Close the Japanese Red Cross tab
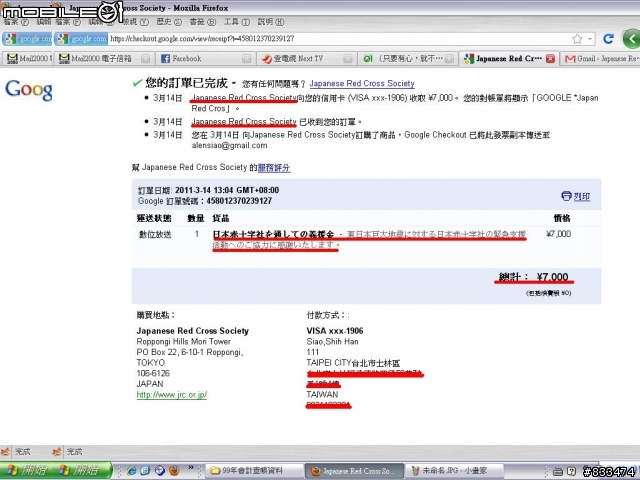Viewport: 640px width, 480px height. tap(550, 59)
